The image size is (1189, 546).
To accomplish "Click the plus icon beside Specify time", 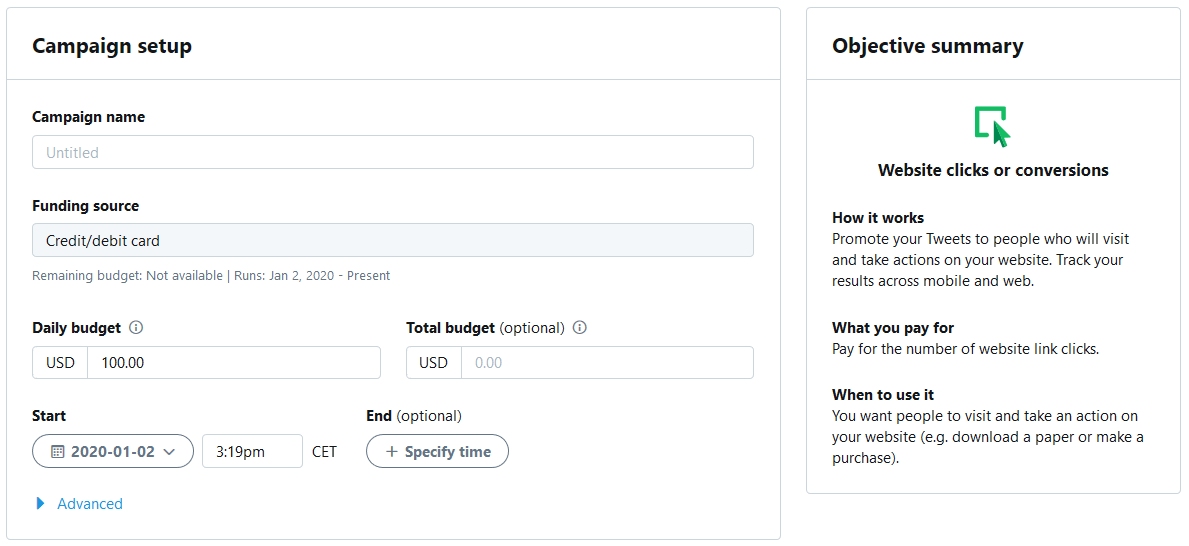I will [x=392, y=452].
